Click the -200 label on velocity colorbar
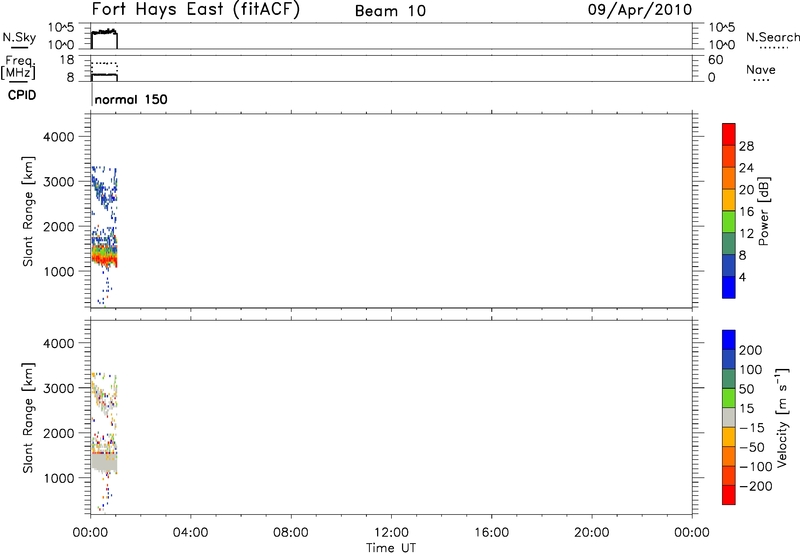800x554 pixels. (x=756, y=486)
